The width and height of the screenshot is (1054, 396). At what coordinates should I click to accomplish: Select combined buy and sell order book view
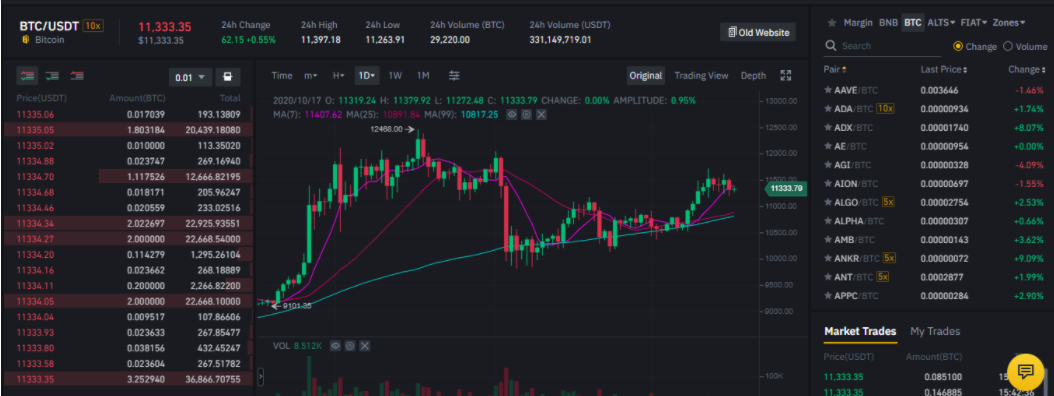pyautogui.click(x=28, y=76)
